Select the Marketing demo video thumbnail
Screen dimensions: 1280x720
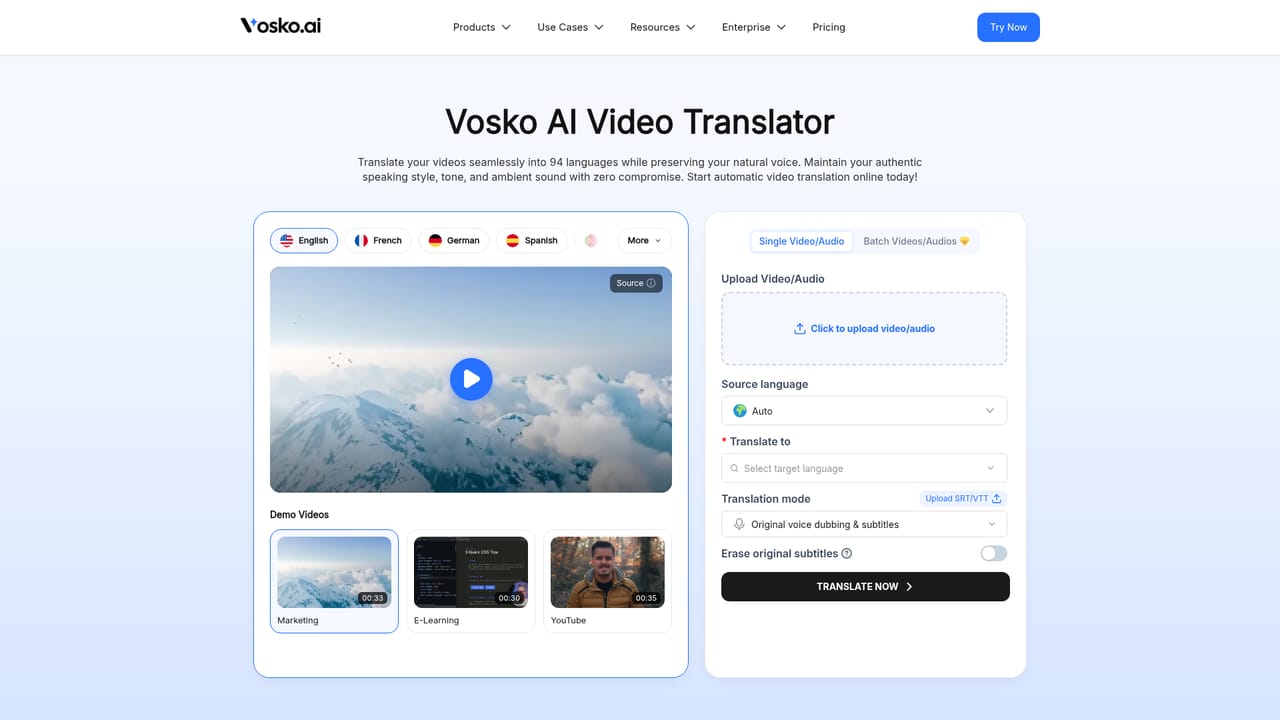click(334, 581)
